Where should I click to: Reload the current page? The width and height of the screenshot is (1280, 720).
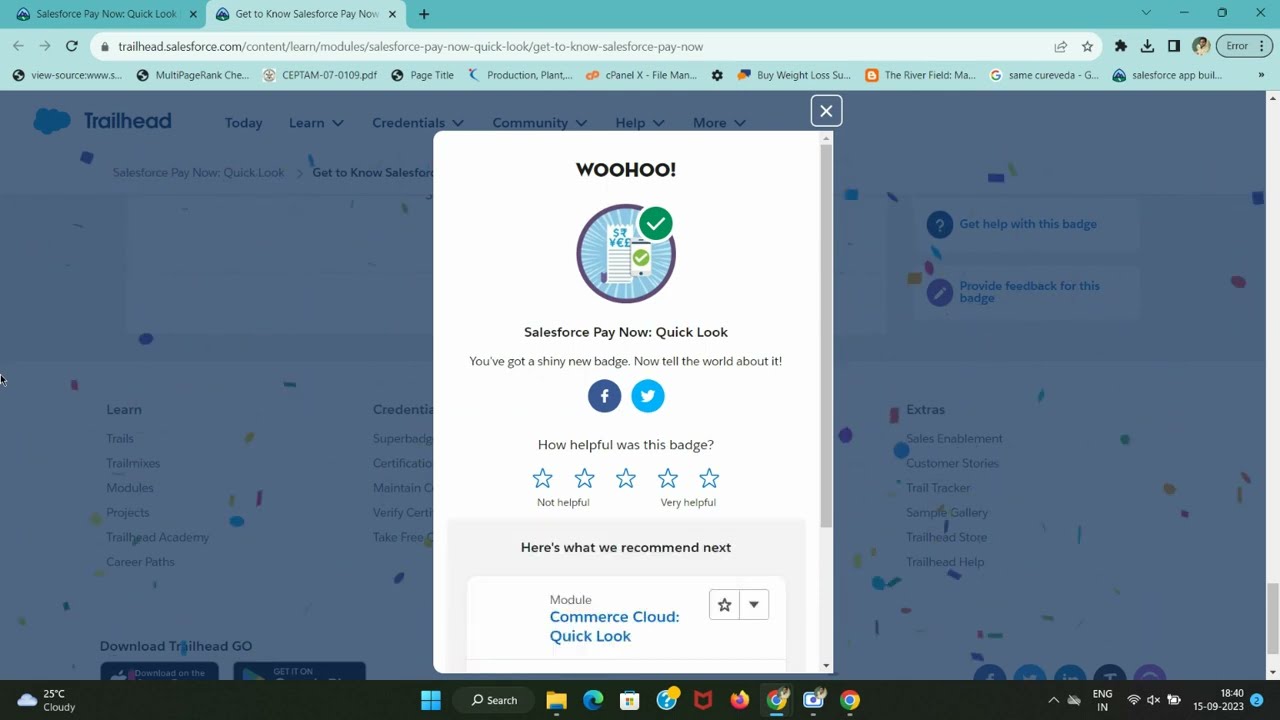72,46
